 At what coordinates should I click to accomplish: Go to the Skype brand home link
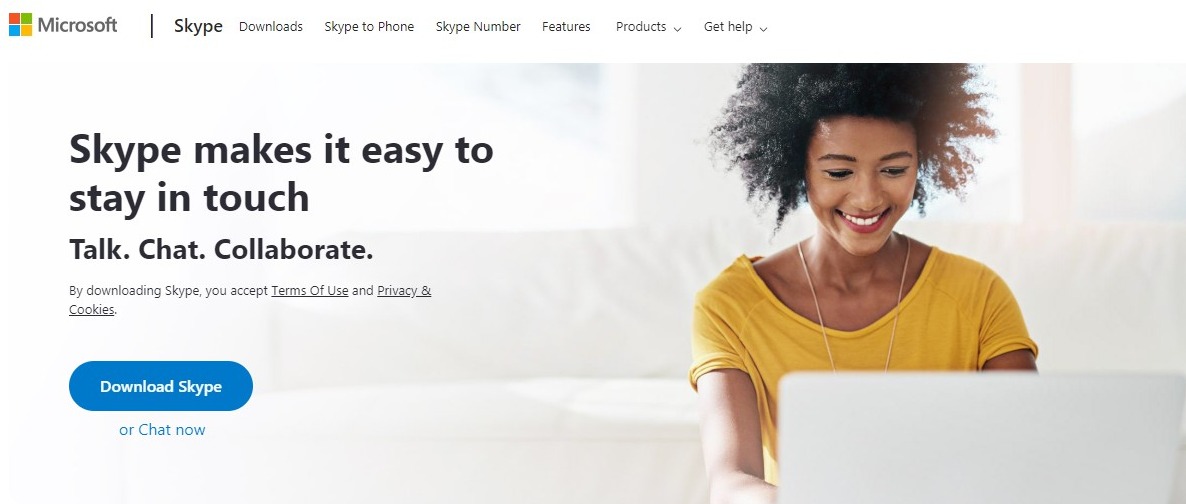click(198, 26)
